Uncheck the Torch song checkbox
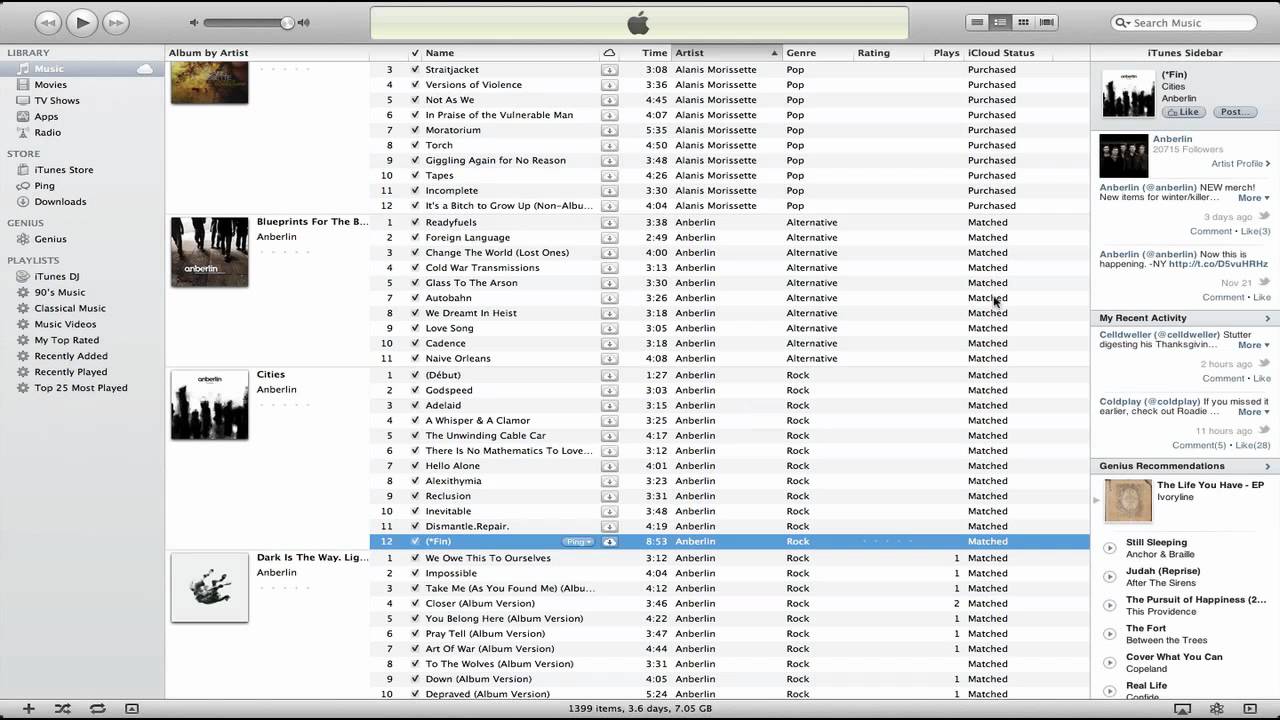 point(415,145)
